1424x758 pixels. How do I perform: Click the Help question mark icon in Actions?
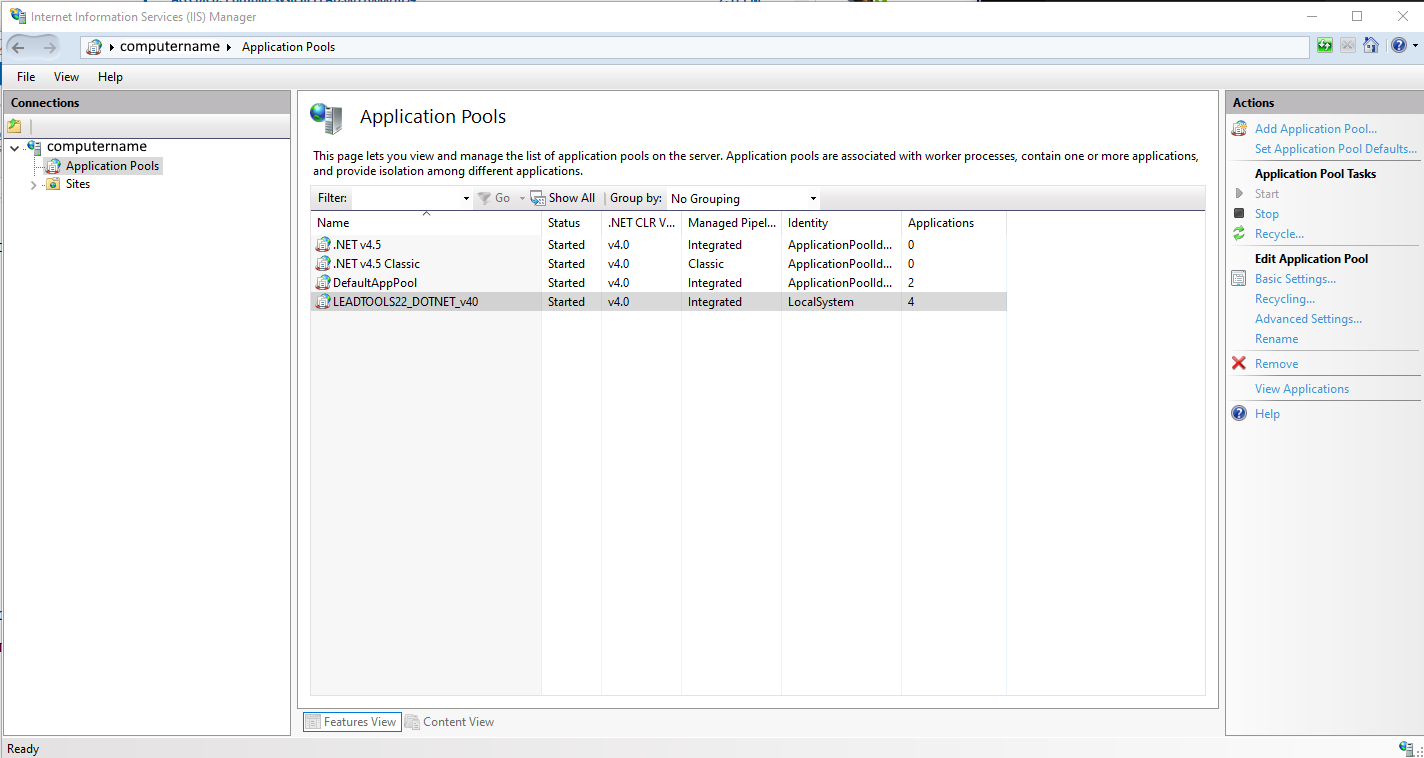1239,414
